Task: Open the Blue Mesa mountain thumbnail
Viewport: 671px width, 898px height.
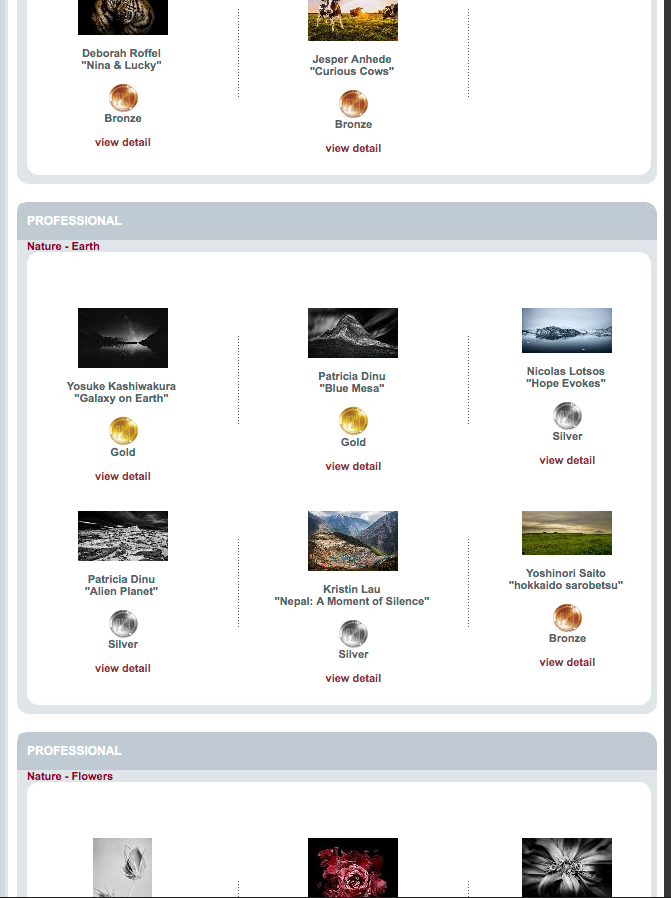Action: pos(353,333)
